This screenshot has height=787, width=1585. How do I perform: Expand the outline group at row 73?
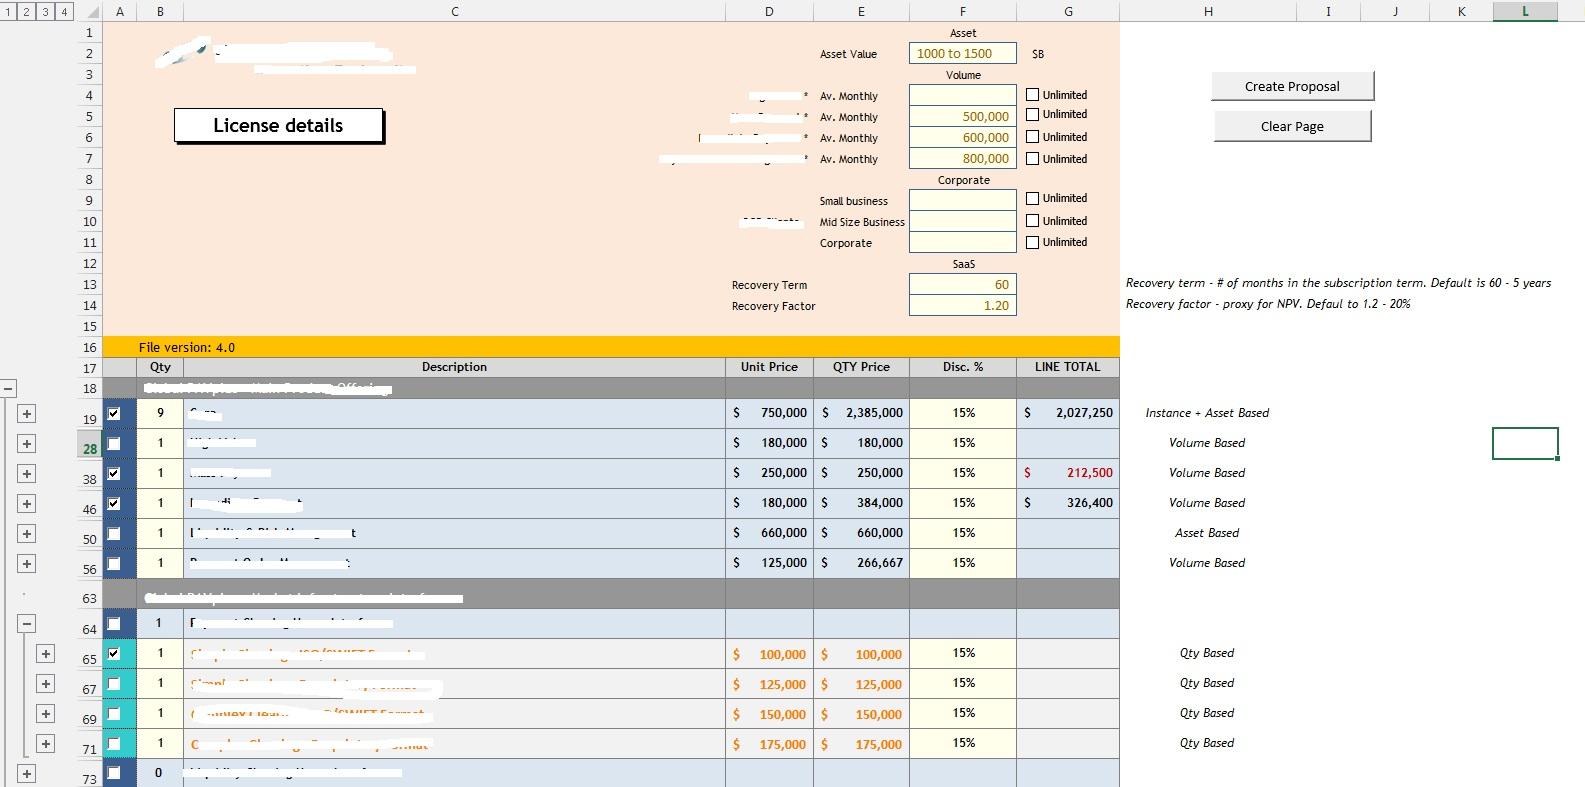pyautogui.click(x=27, y=774)
